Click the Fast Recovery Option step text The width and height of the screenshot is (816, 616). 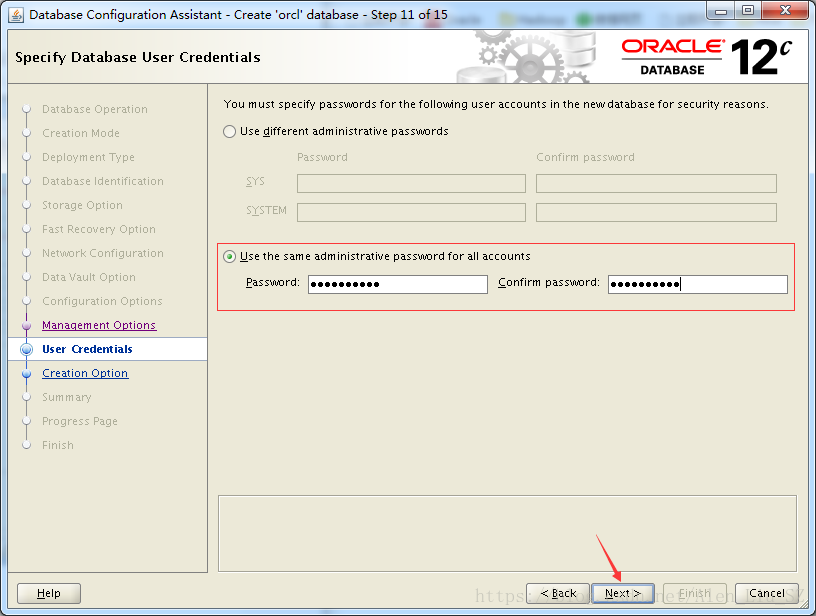tap(99, 229)
